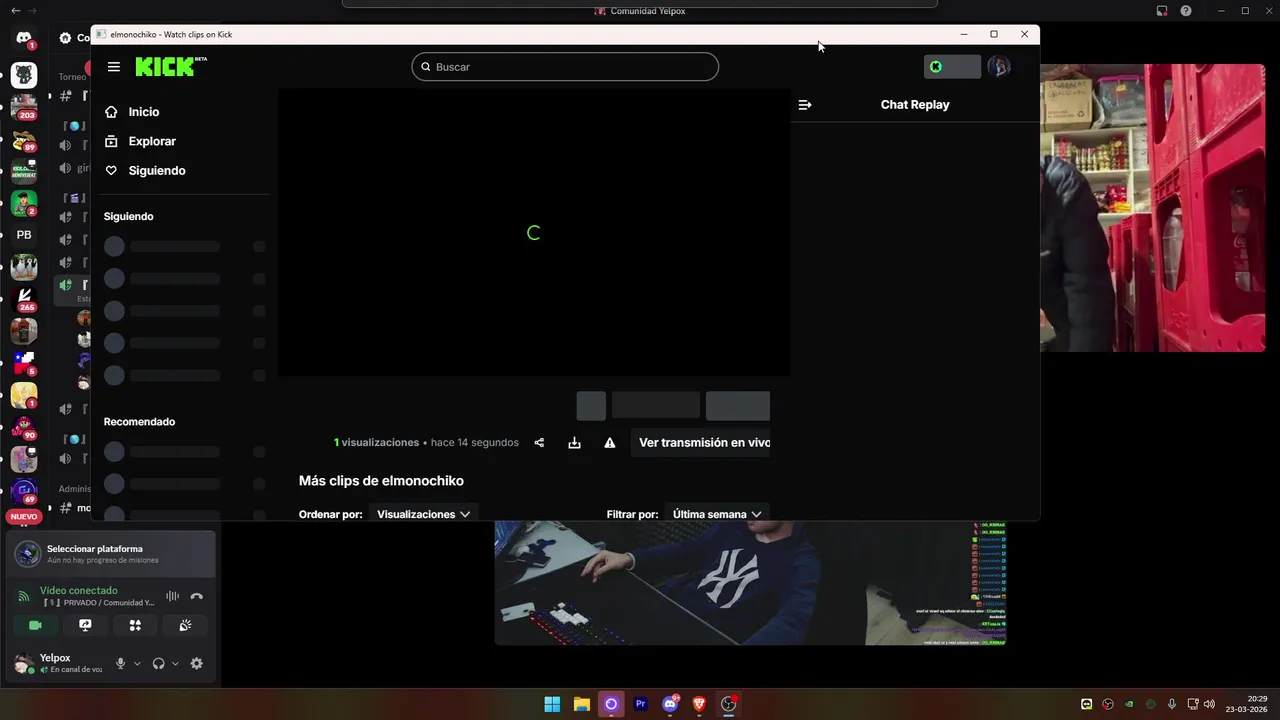Image resolution: width=1280 pixels, height=720 pixels.
Task: Open the Windows Start menu
Action: (552, 704)
